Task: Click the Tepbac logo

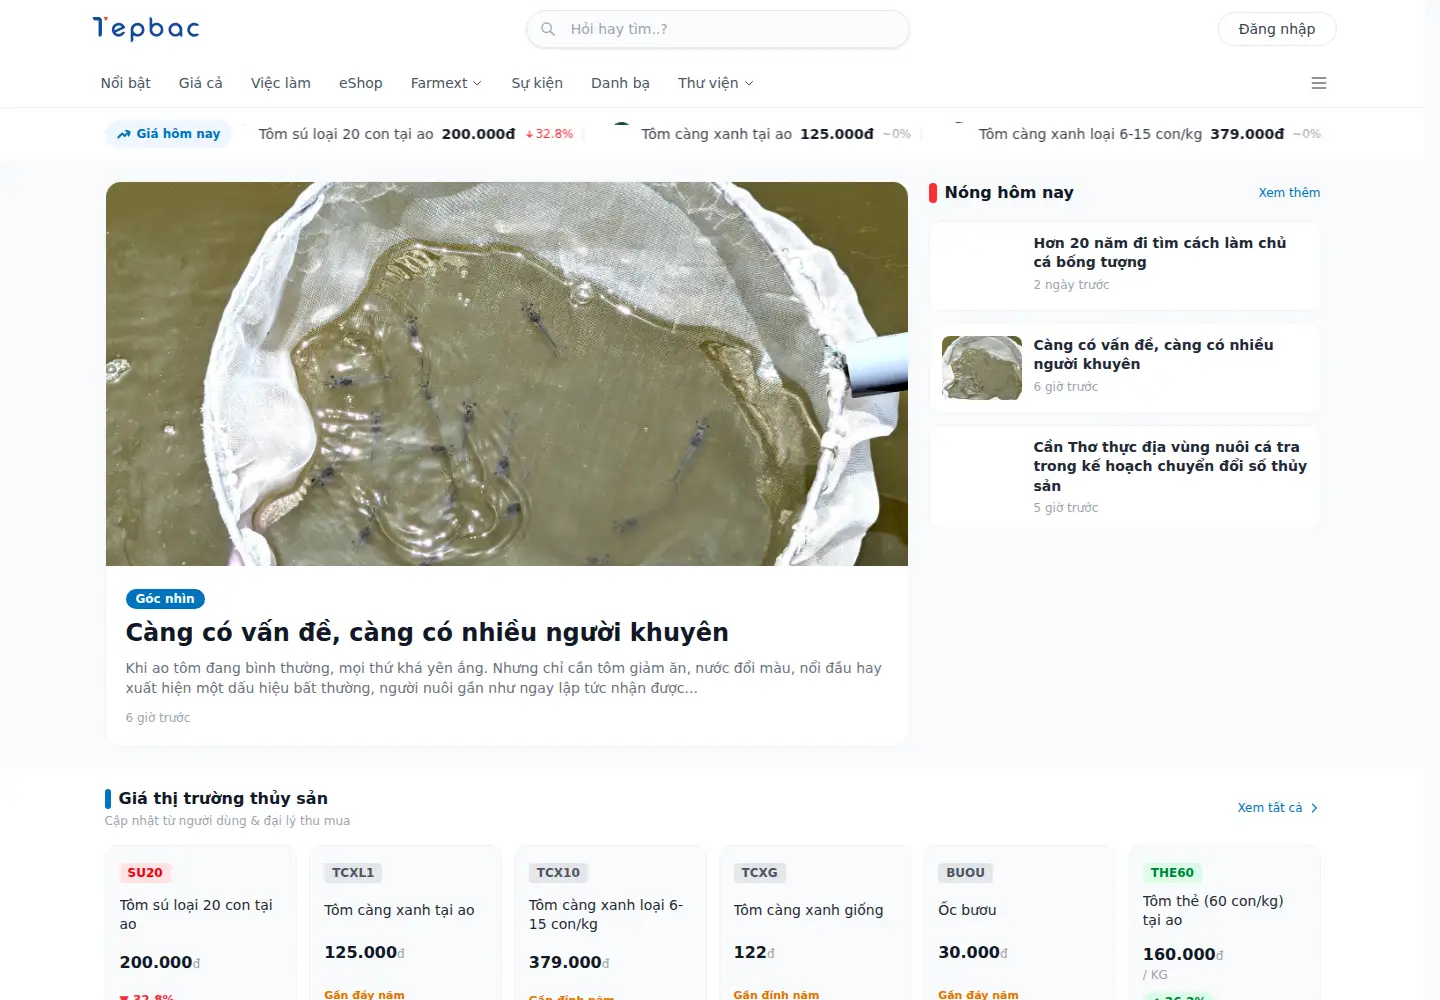Action: coord(146,28)
